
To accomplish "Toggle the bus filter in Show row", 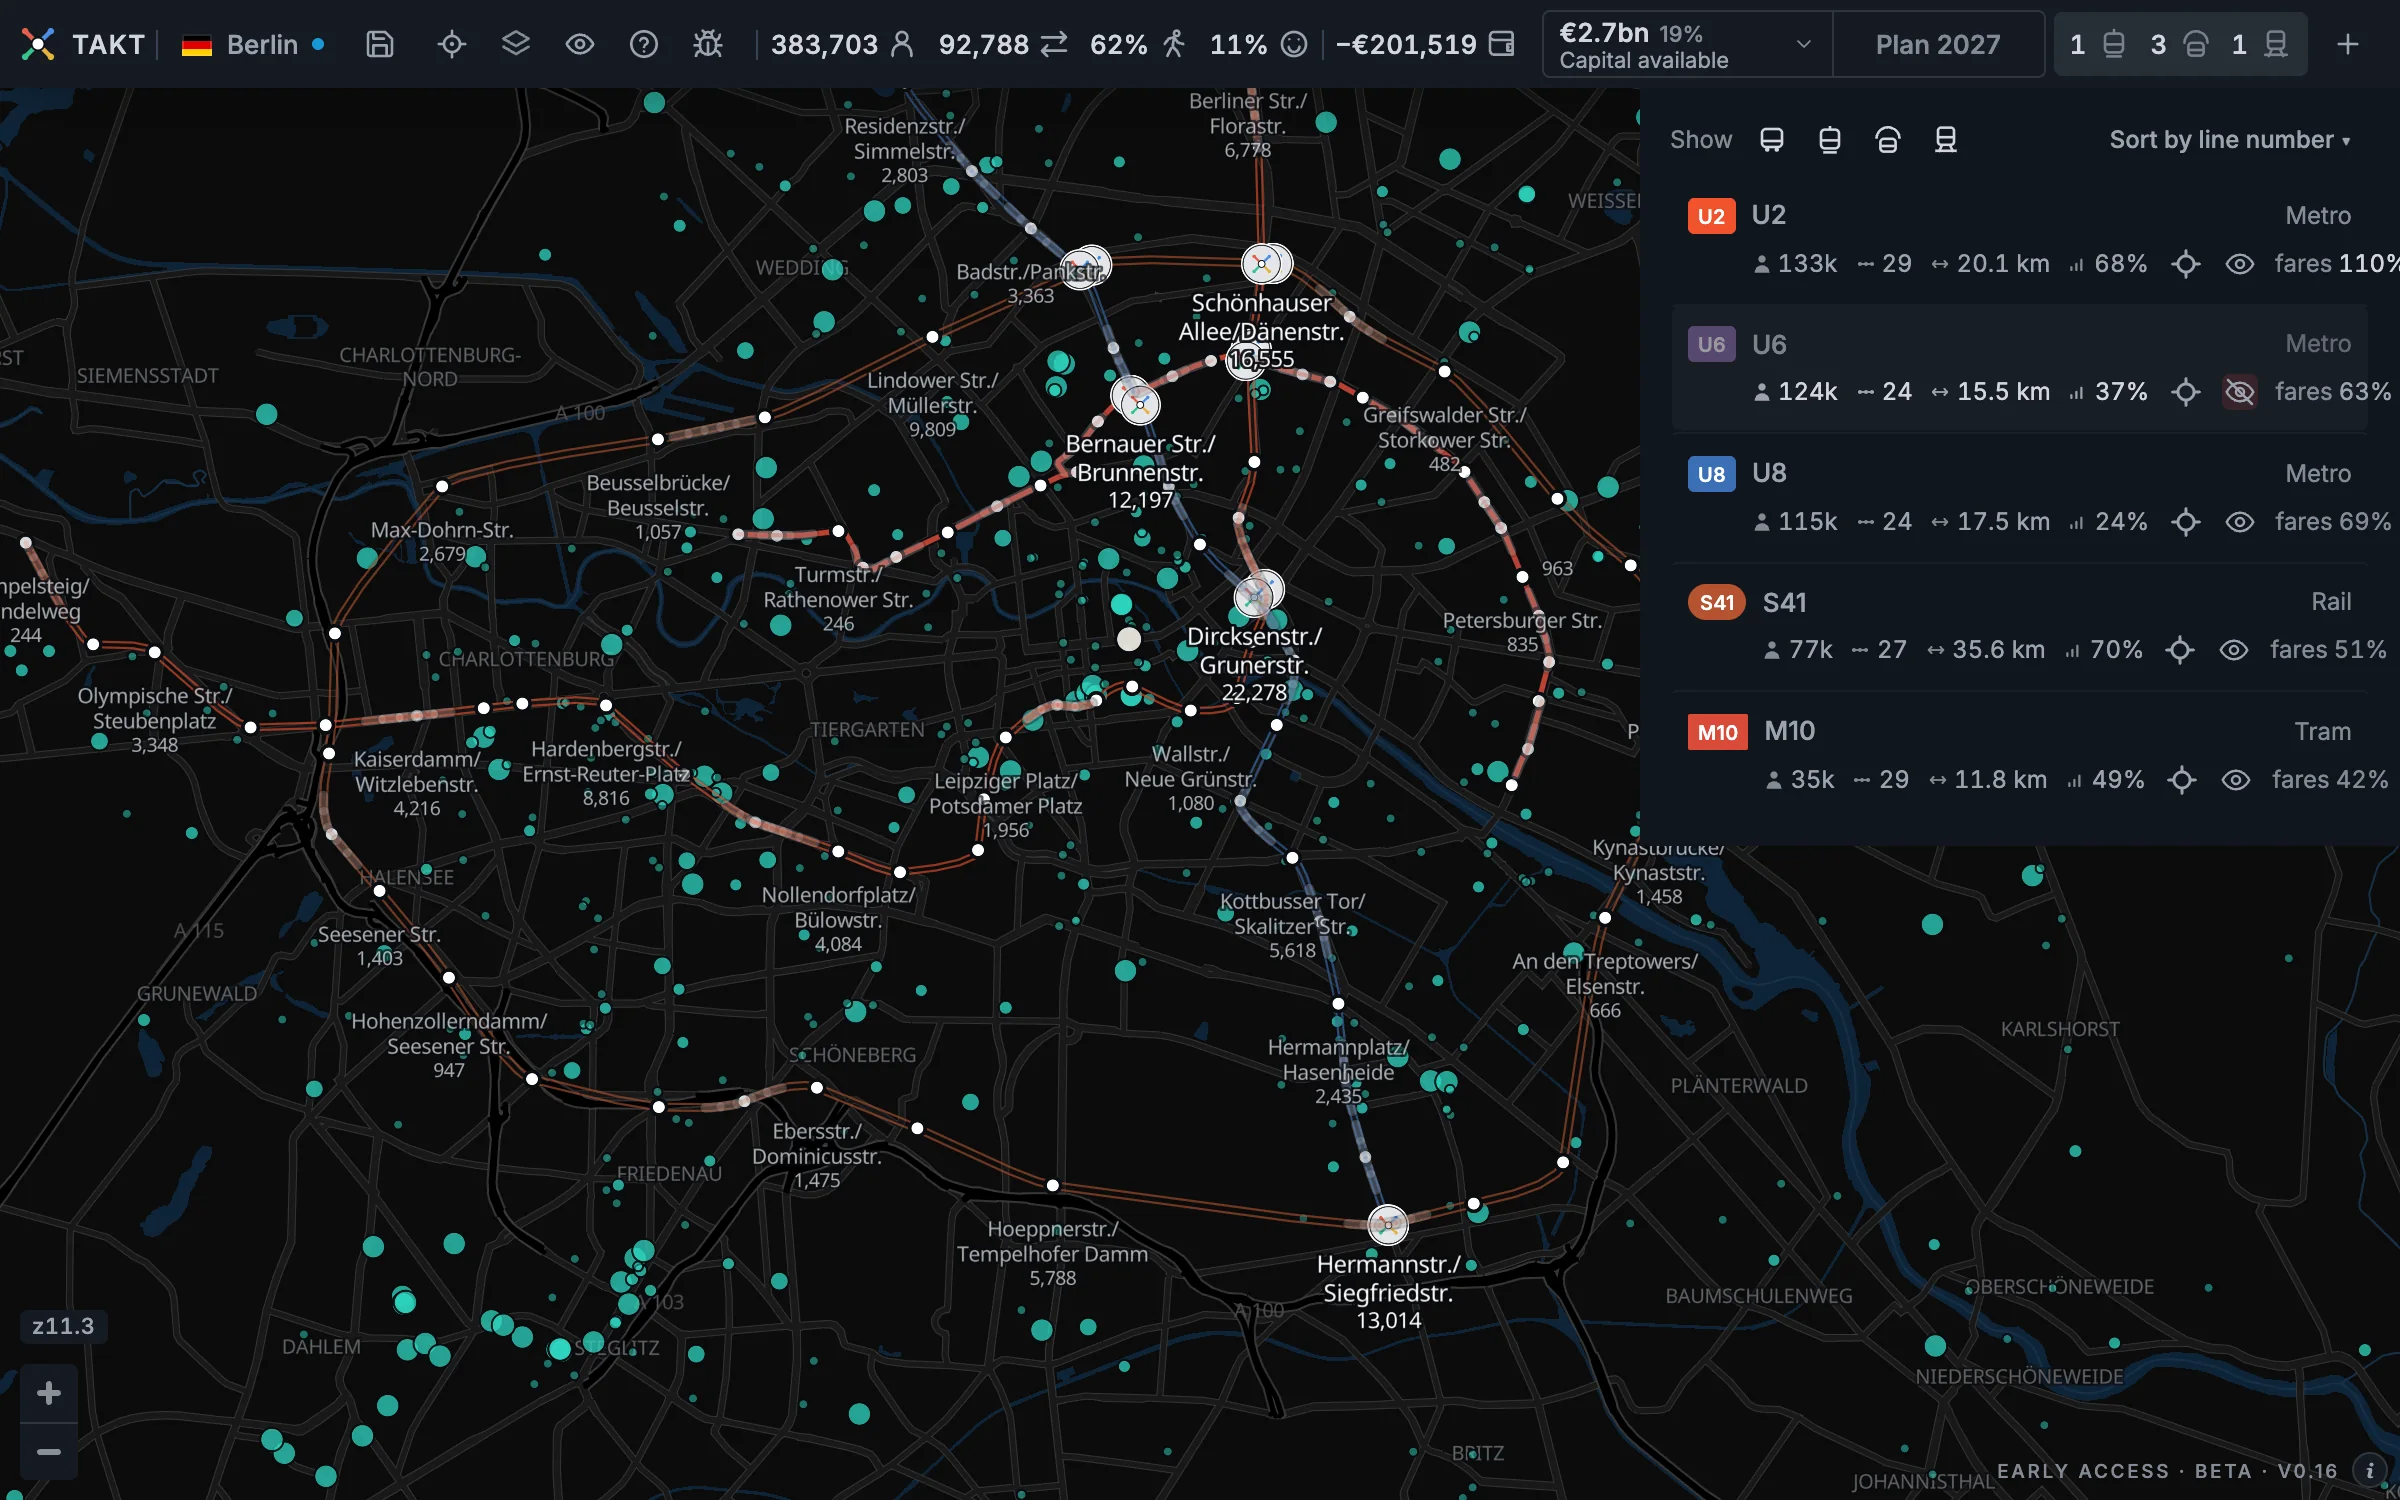I will (x=1772, y=140).
